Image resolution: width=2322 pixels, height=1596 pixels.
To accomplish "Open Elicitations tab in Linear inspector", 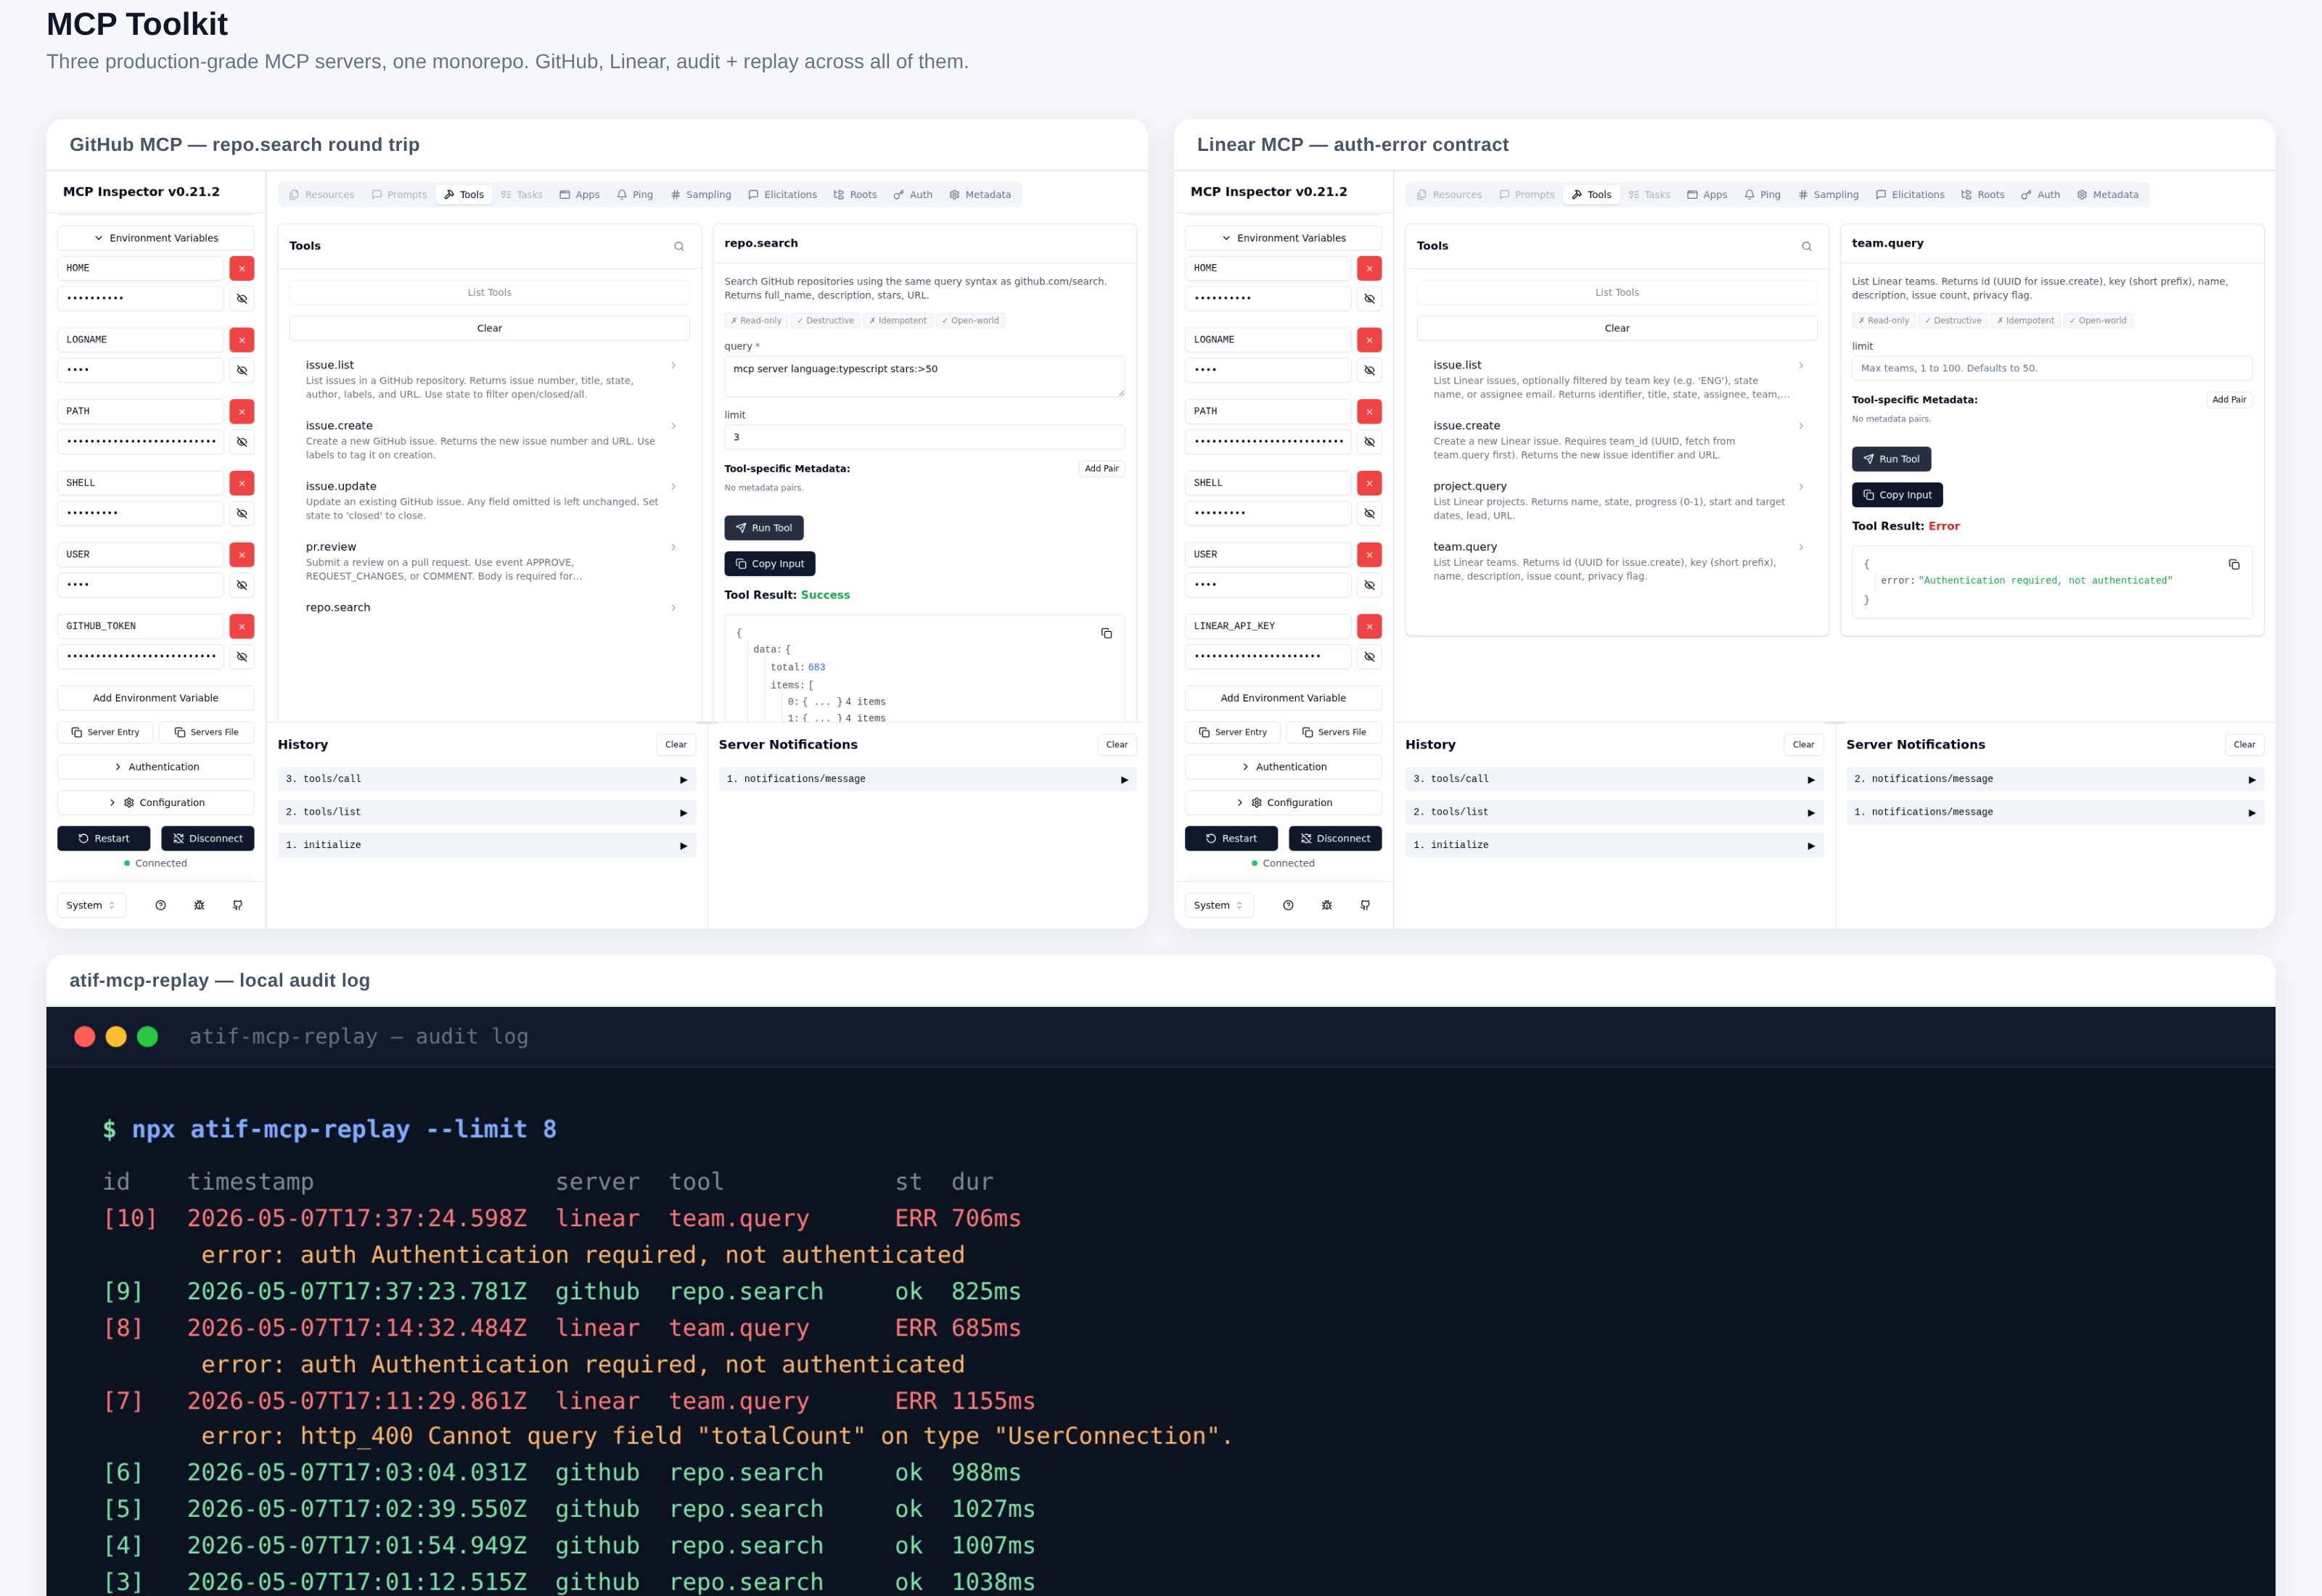I will tap(1910, 195).
